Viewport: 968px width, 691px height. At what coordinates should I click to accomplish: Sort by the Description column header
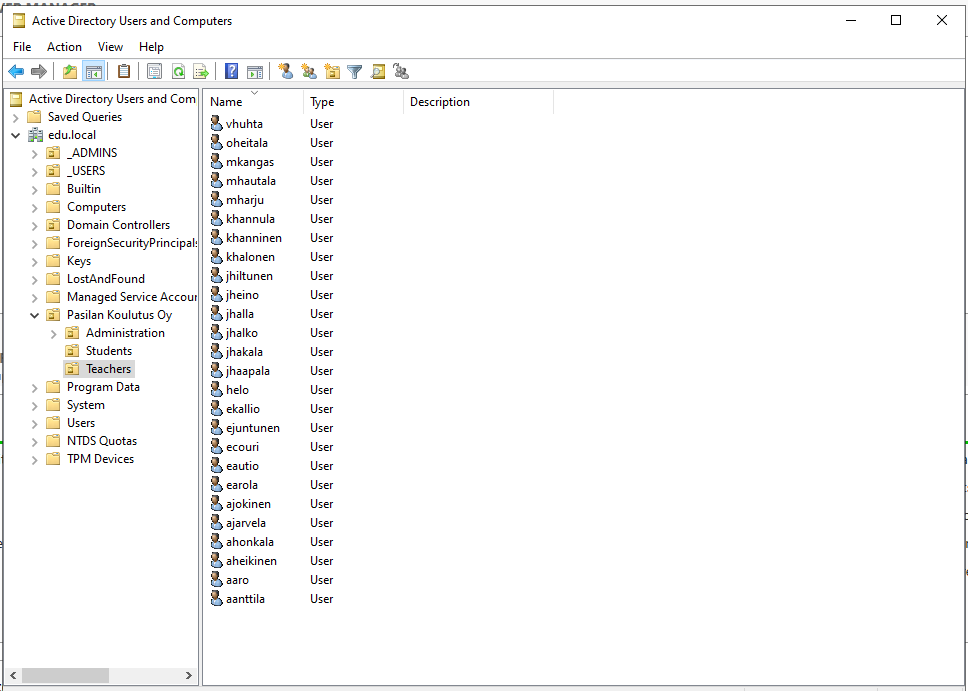478,102
